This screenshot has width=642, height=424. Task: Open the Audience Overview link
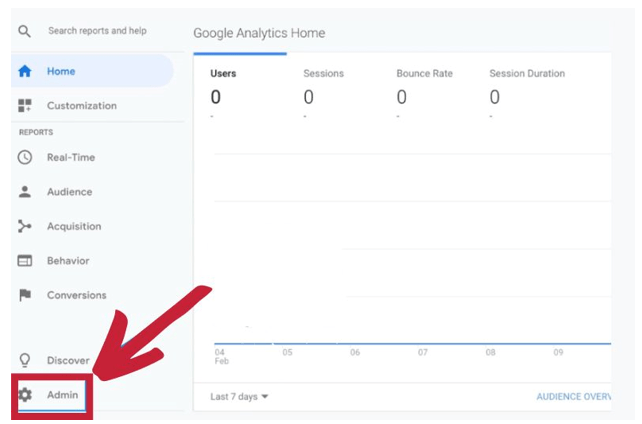pos(574,397)
